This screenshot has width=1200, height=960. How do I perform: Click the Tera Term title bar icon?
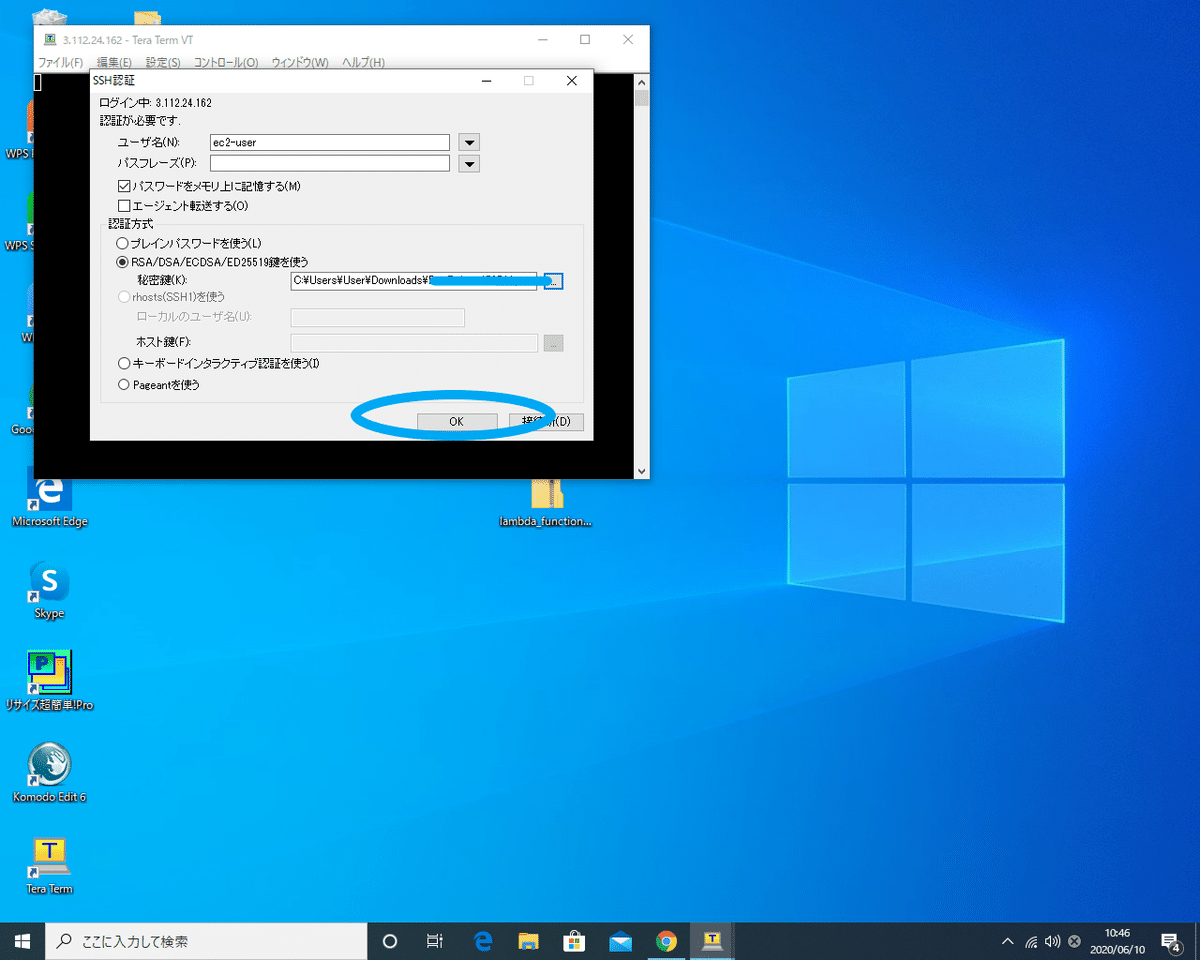[50, 40]
